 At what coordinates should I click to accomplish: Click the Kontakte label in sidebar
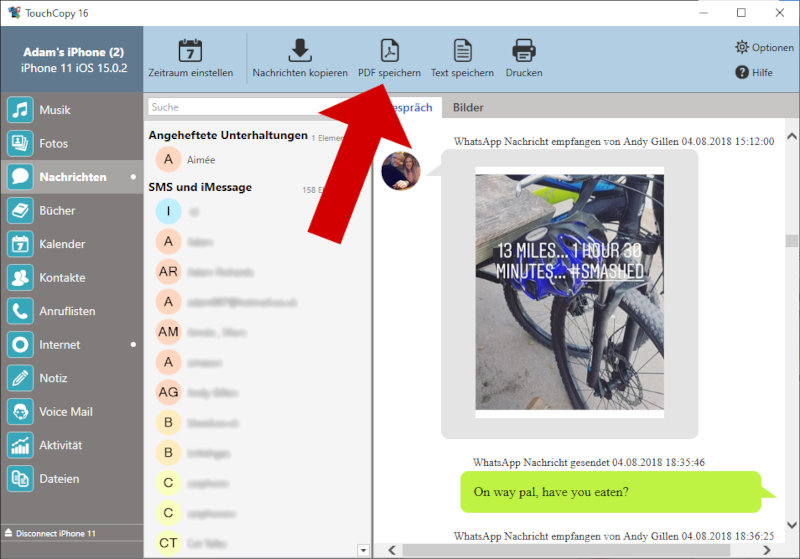(62, 277)
